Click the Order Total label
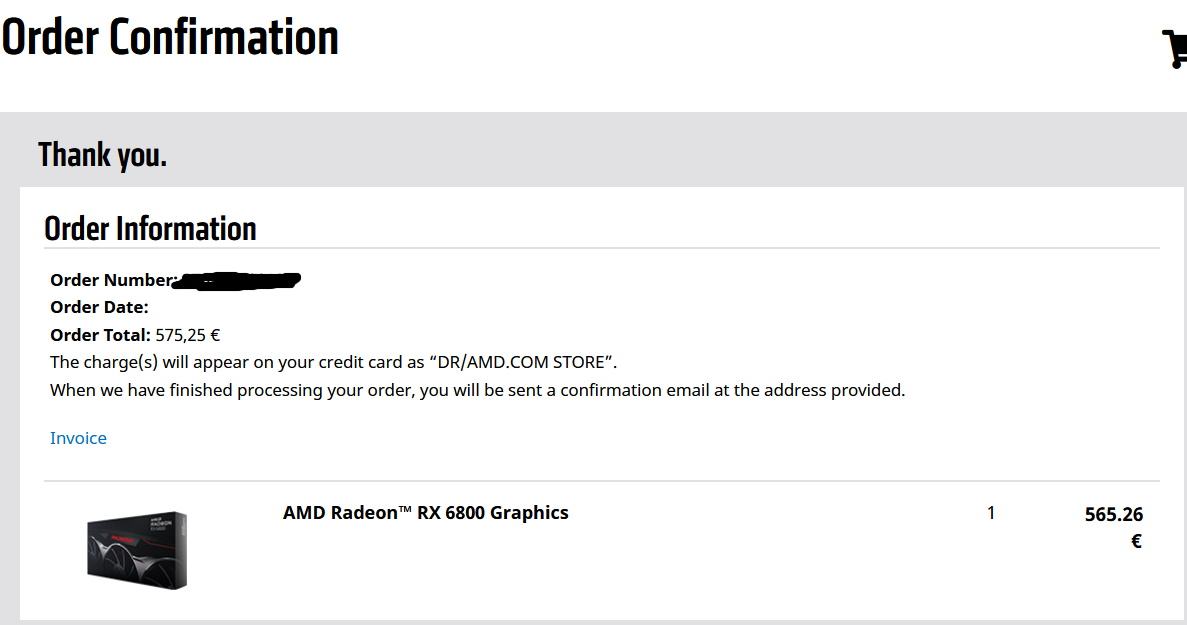Image resolution: width=1187 pixels, height=625 pixels. pos(100,335)
